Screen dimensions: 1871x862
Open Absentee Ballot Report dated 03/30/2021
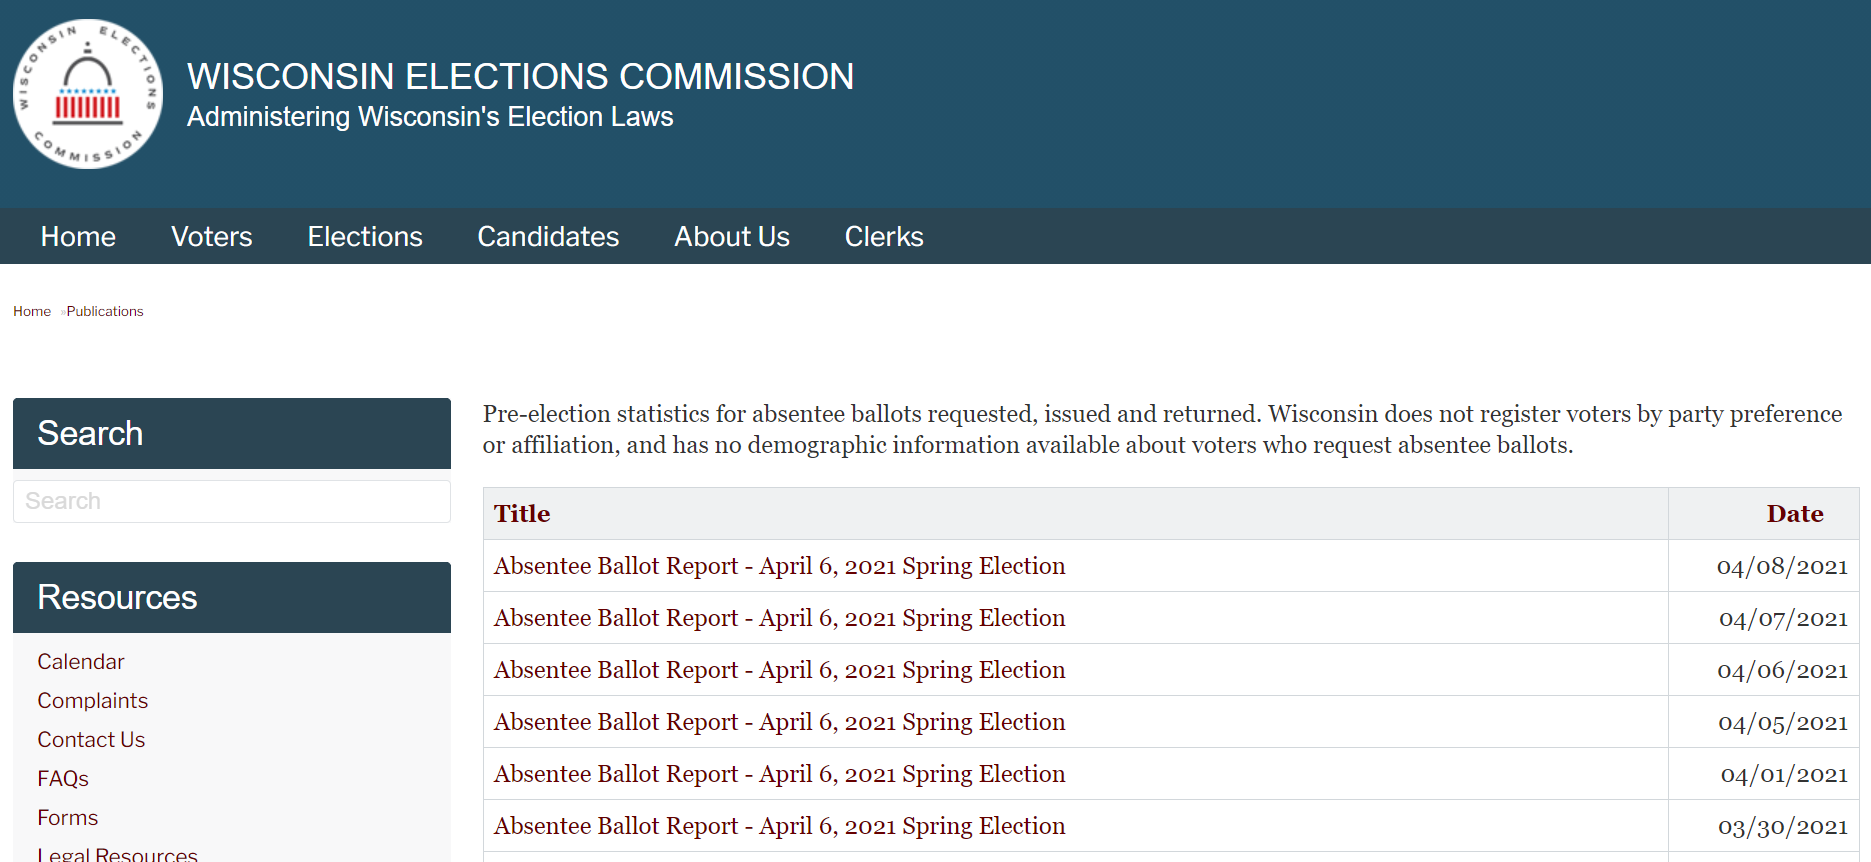tap(780, 826)
